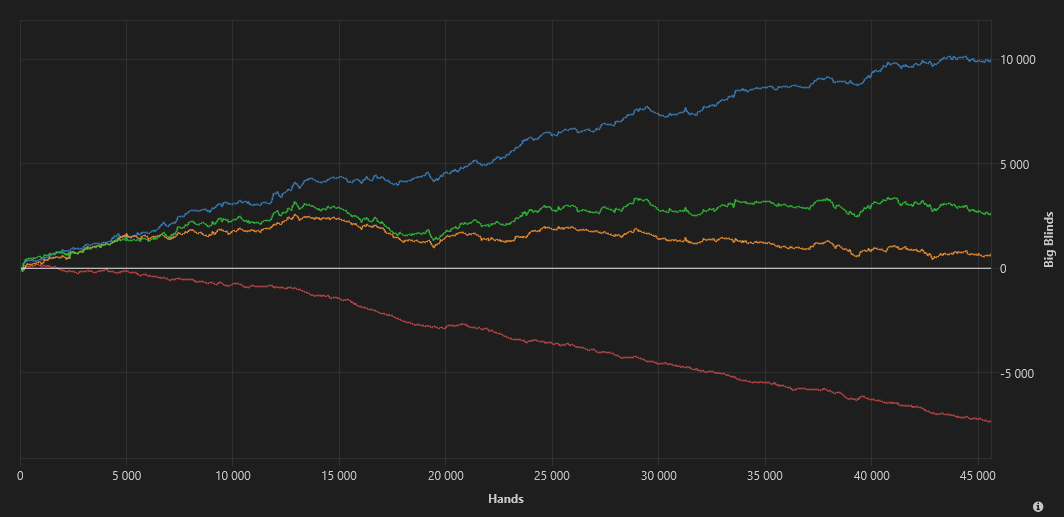The height and width of the screenshot is (517, 1064).
Task: Select the '40 000' x-axis label
Action: coord(871,475)
